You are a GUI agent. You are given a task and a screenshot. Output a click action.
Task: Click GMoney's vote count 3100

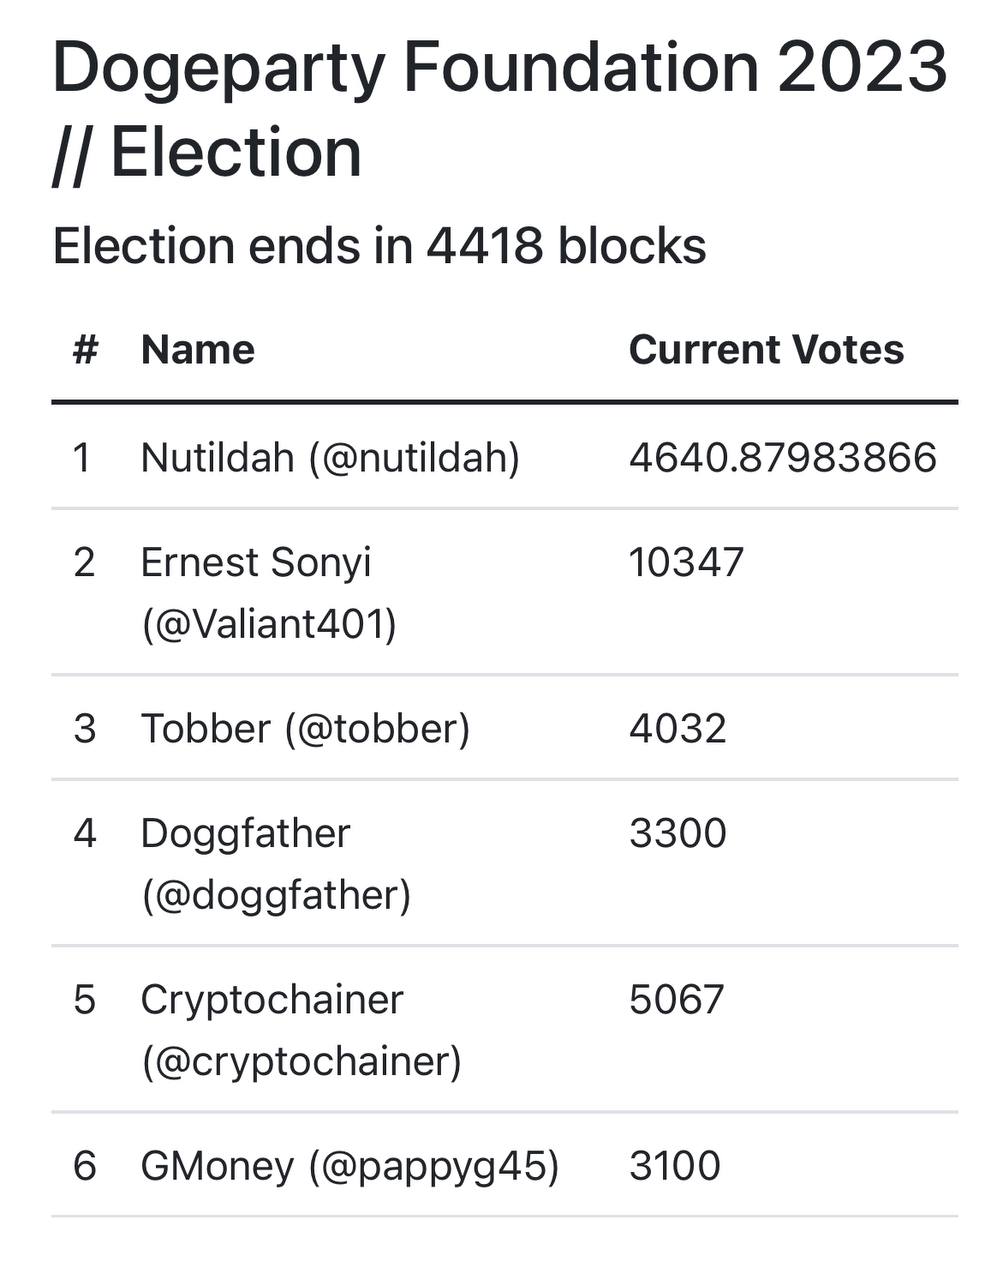[675, 1166]
